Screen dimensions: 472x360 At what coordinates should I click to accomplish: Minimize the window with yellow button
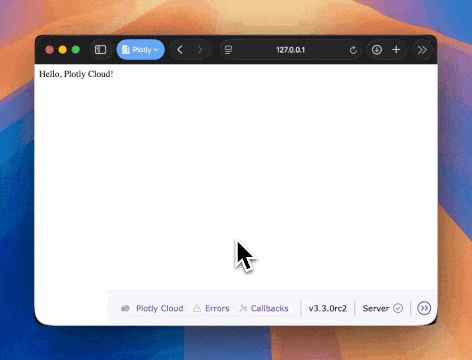[62, 50]
